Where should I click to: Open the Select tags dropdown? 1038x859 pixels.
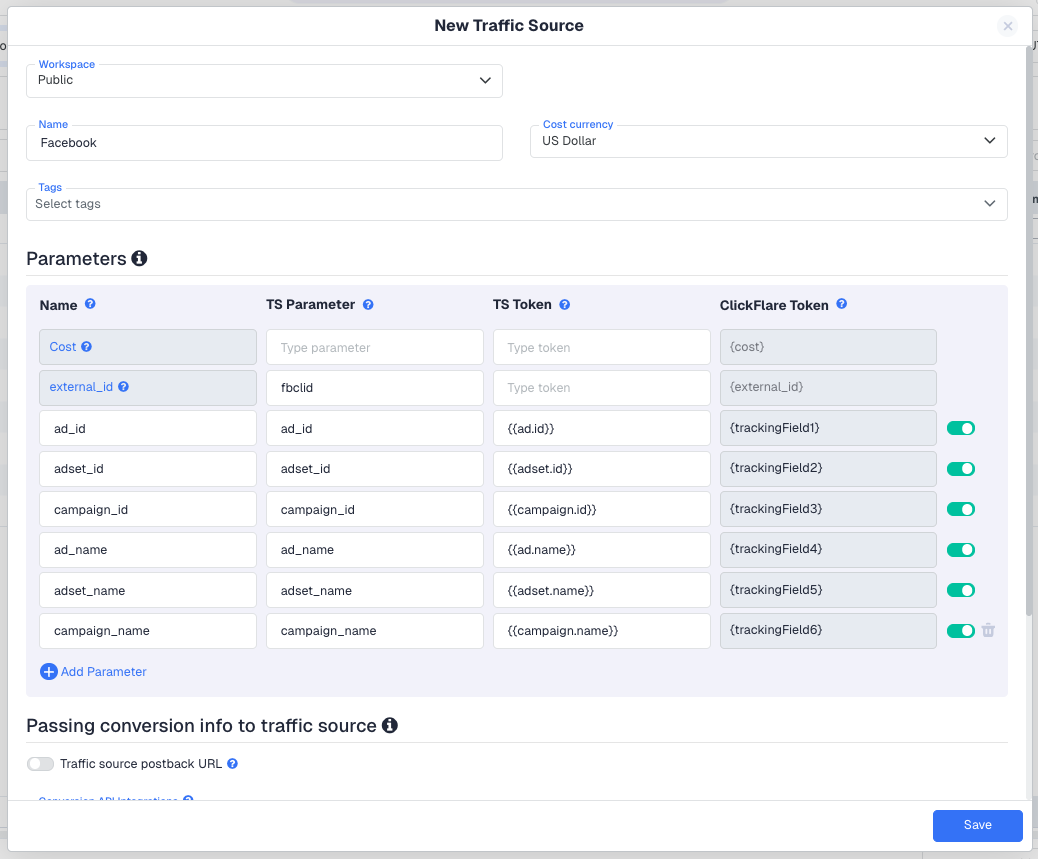click(516, 204)
